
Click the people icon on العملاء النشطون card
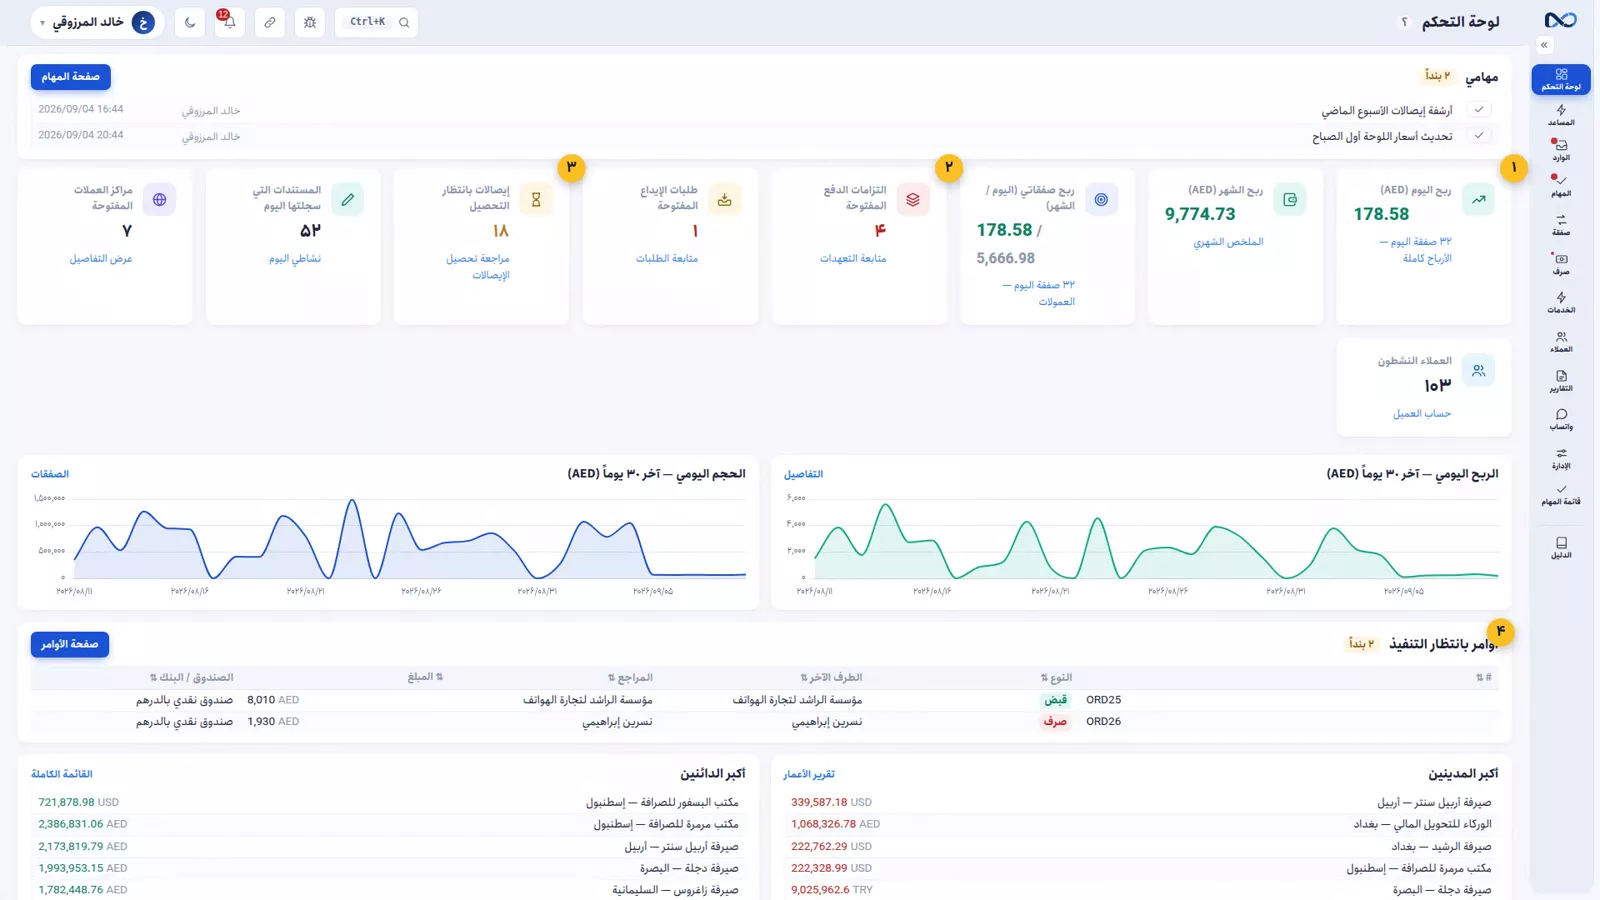point(1478,371)
